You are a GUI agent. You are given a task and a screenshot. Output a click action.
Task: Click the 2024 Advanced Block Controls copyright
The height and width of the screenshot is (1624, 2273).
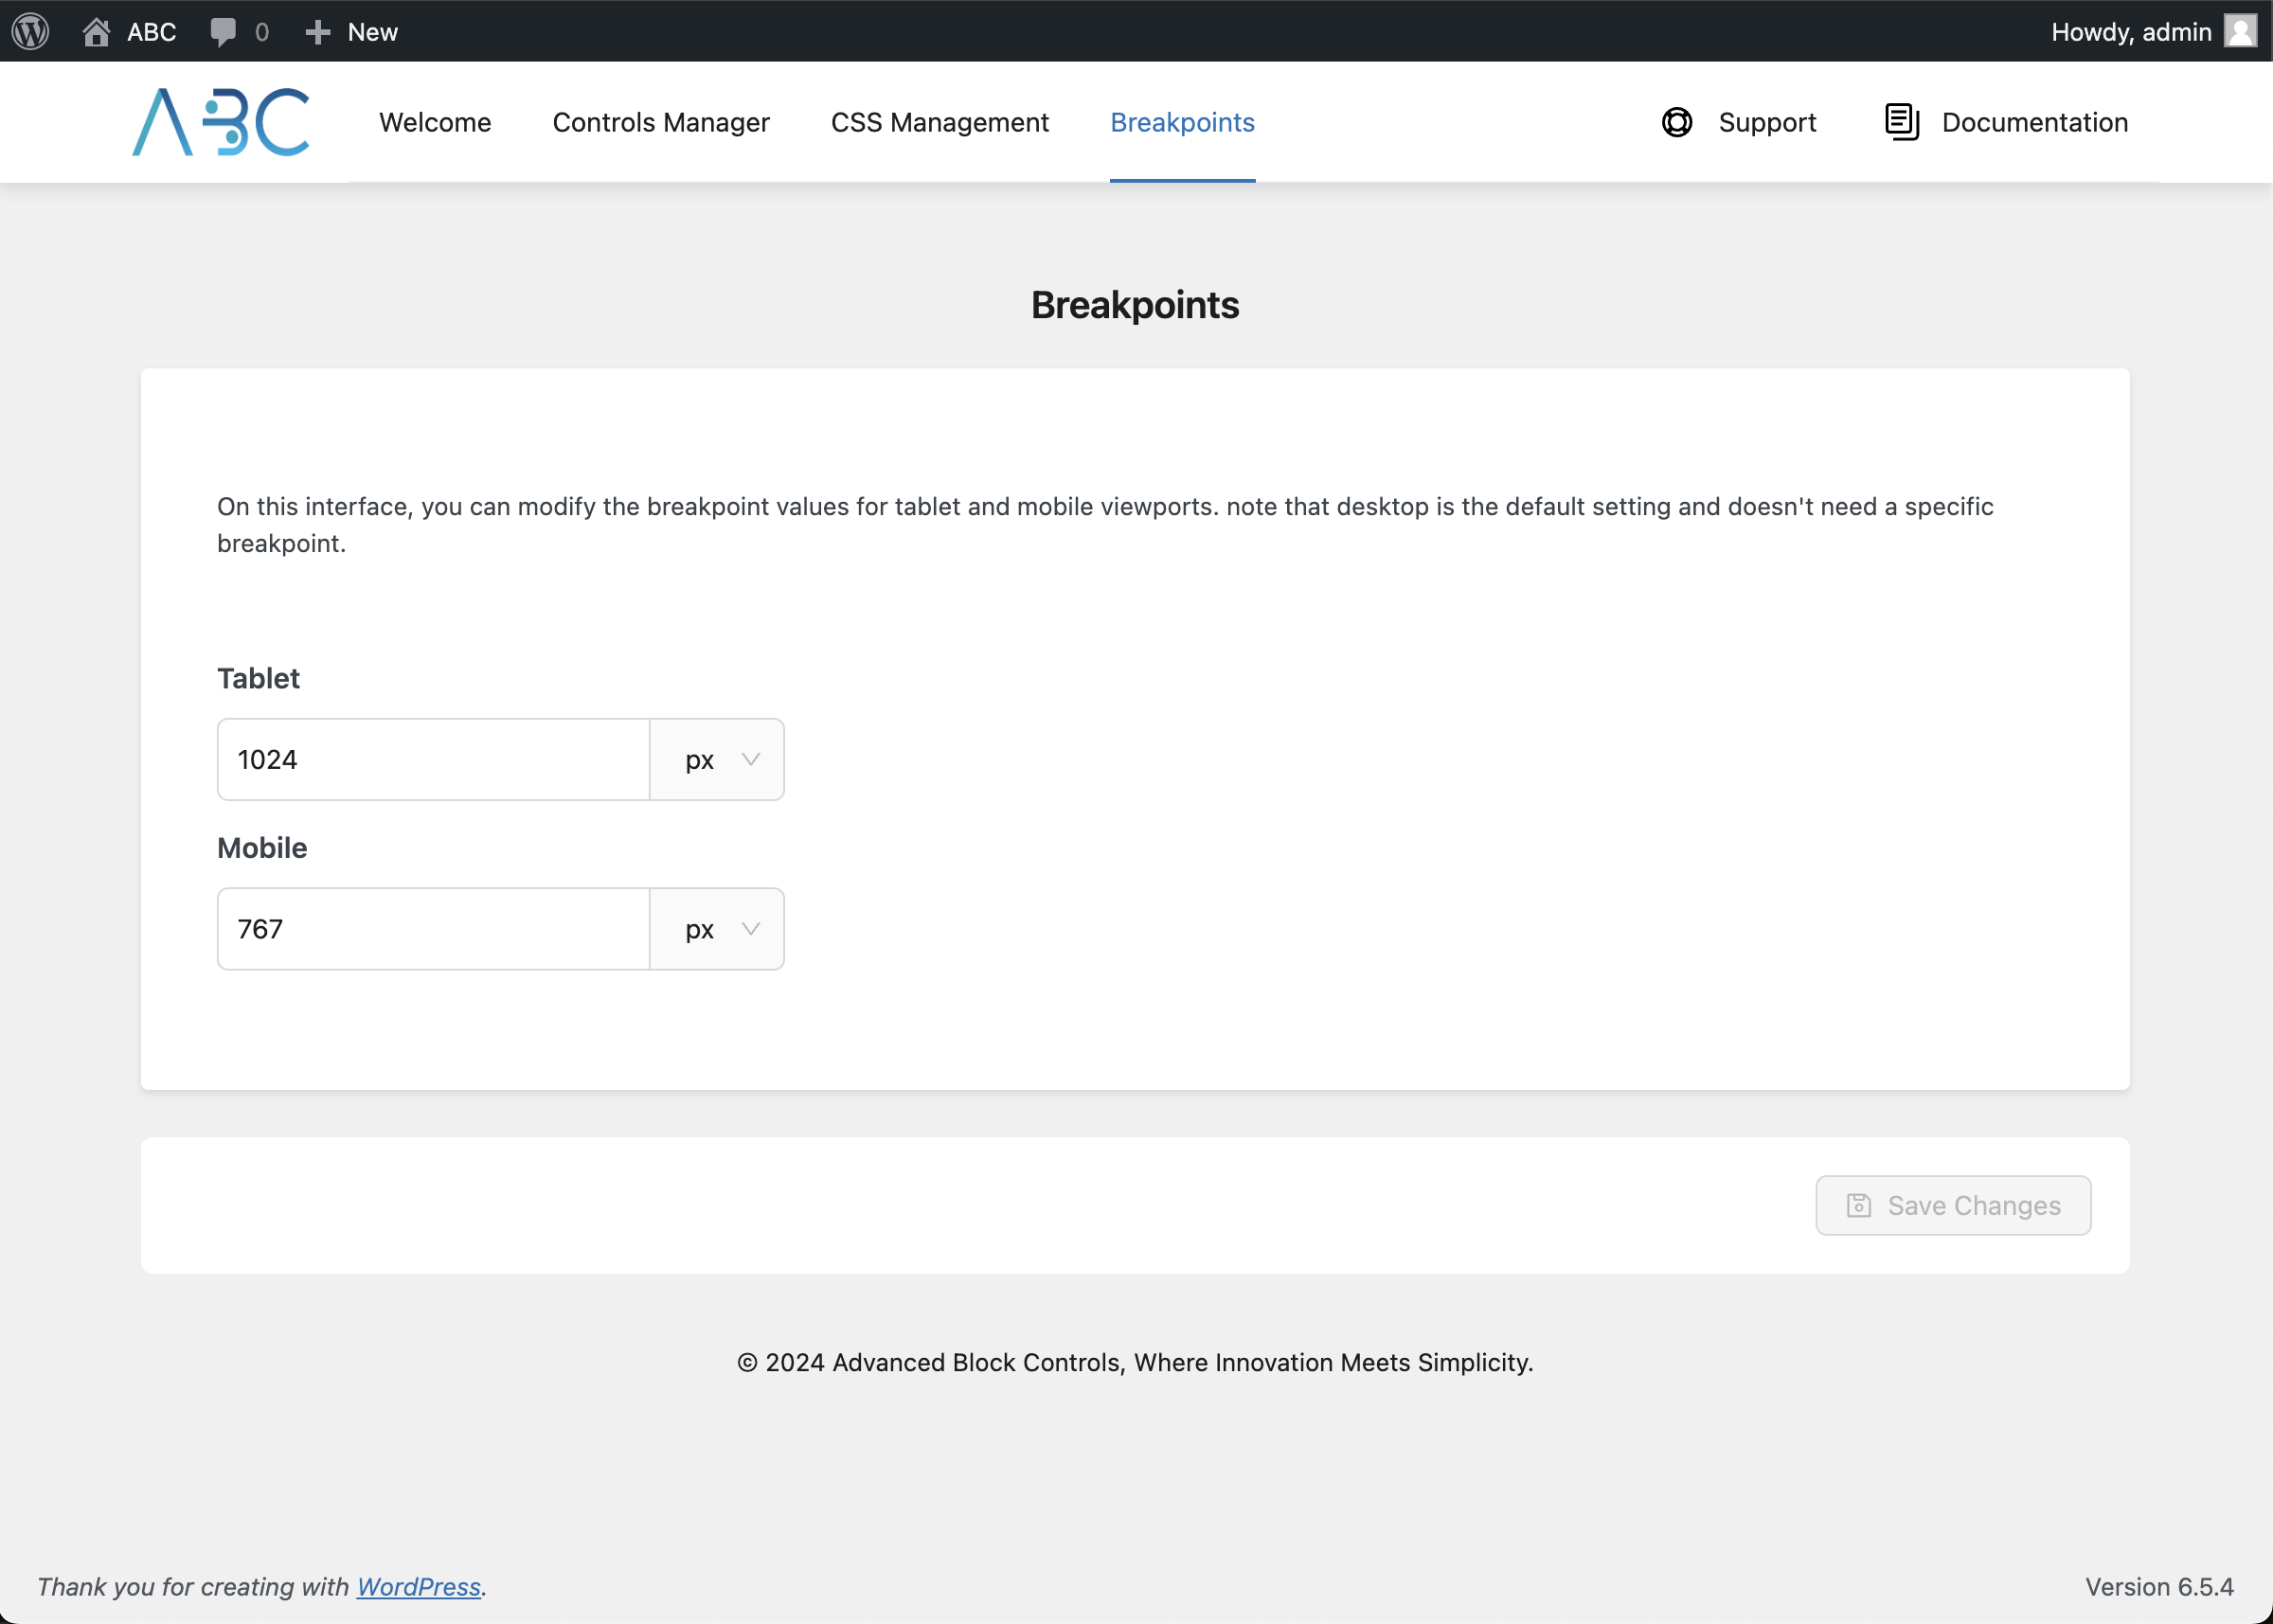point(1135,1362)
